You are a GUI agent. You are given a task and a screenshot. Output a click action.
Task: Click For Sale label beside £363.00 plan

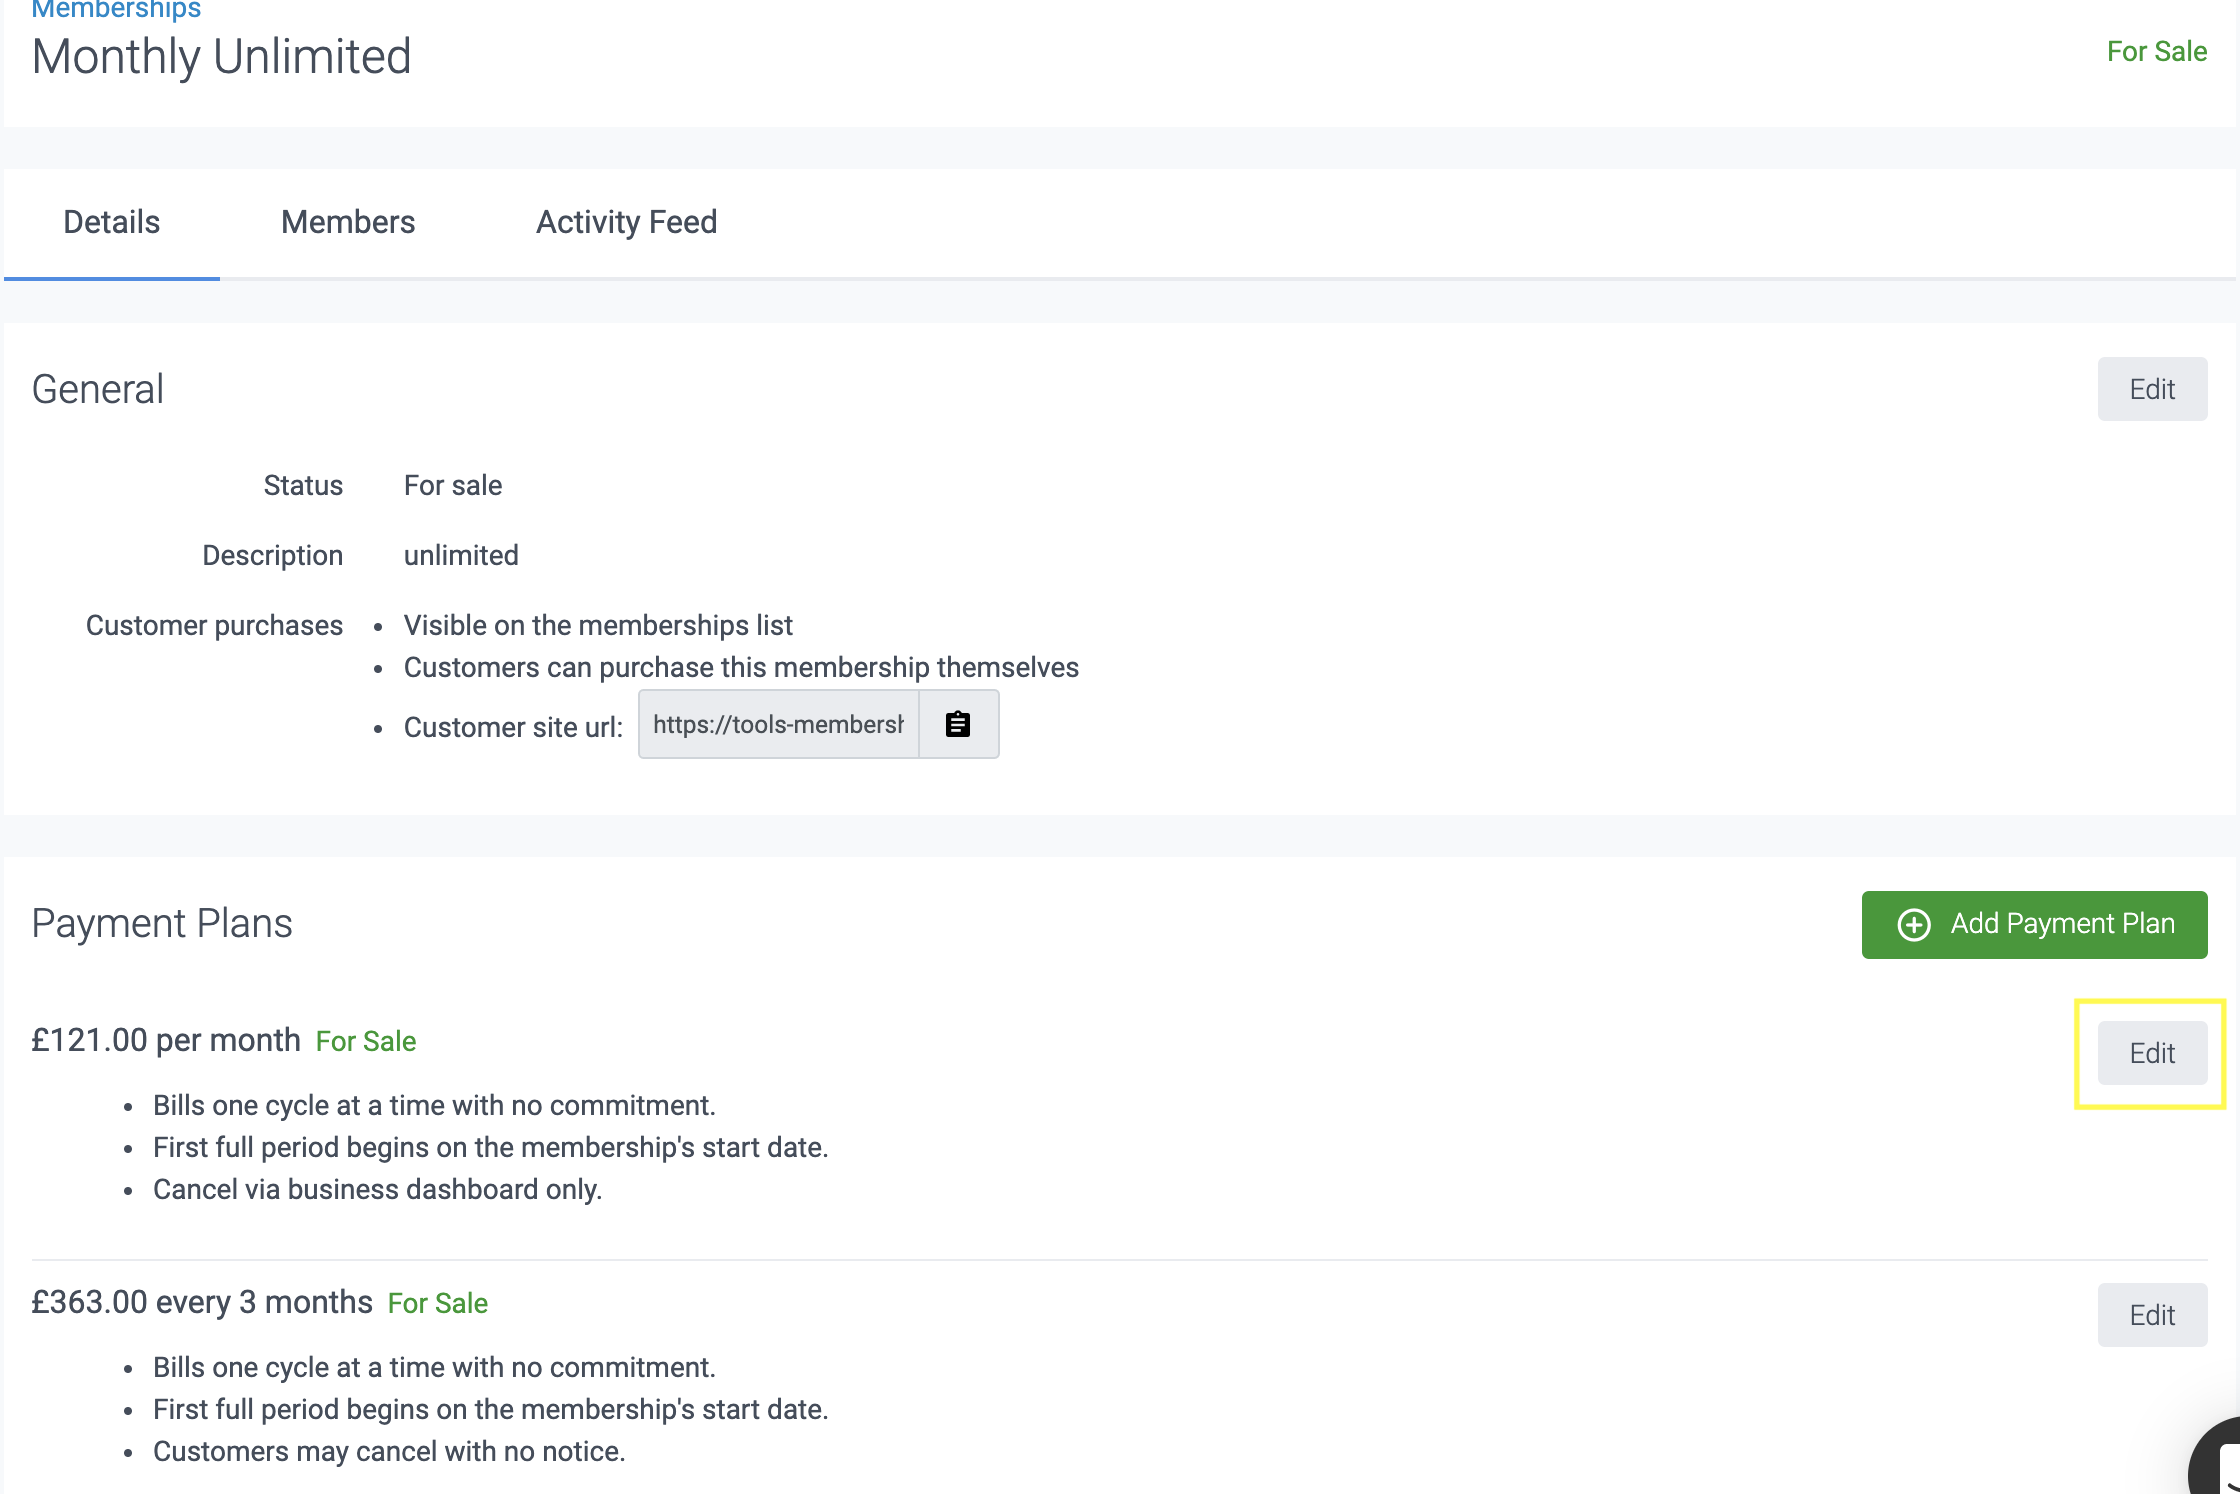point(437,1304)
